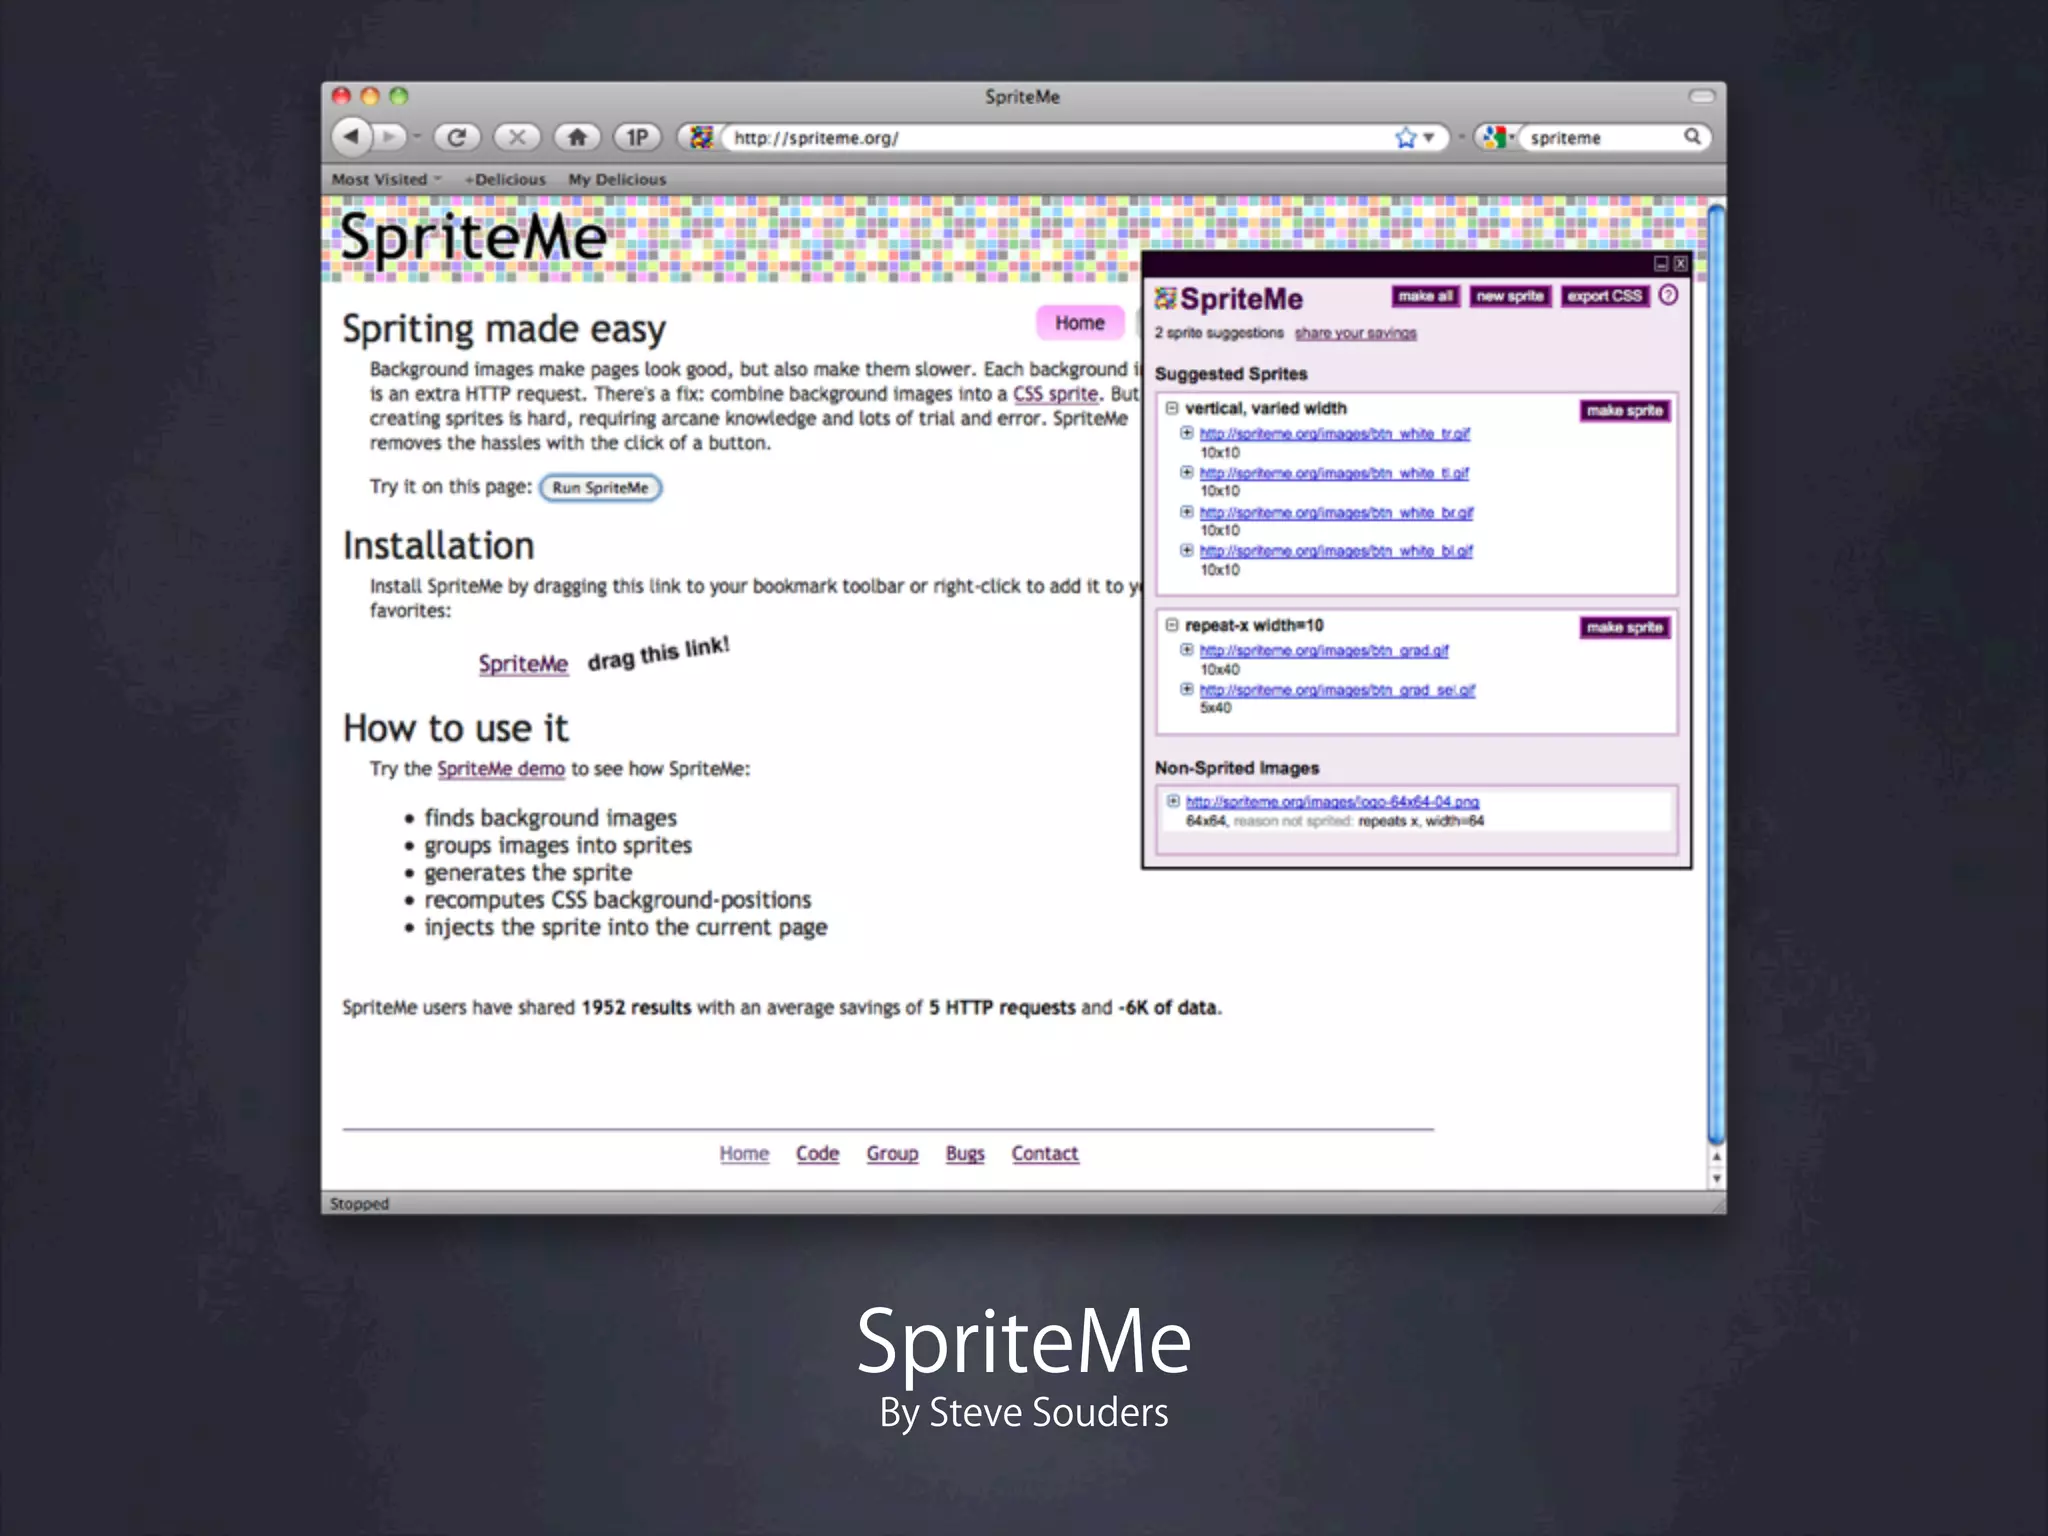The image size is (2048, 1536).
Task: Open the btn_grad.gif image link
Action: click(x=1324, y=651)
